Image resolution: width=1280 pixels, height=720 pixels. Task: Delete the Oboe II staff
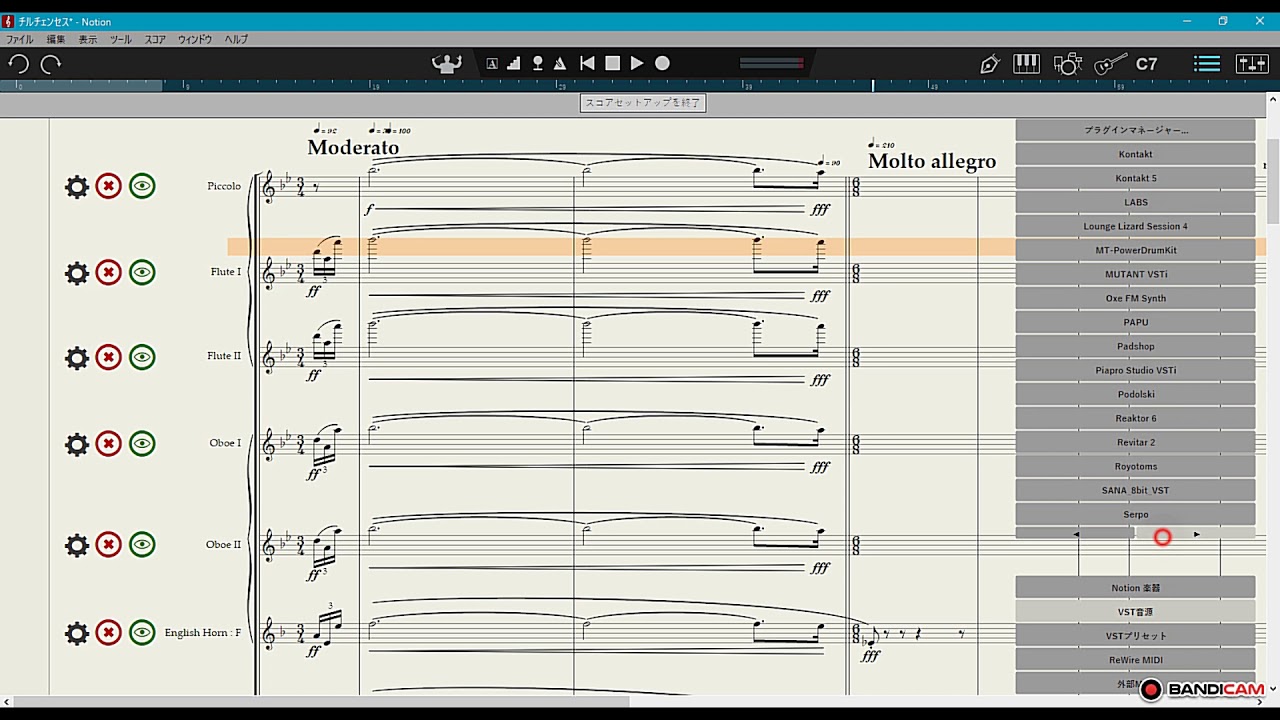click(109, 545)
